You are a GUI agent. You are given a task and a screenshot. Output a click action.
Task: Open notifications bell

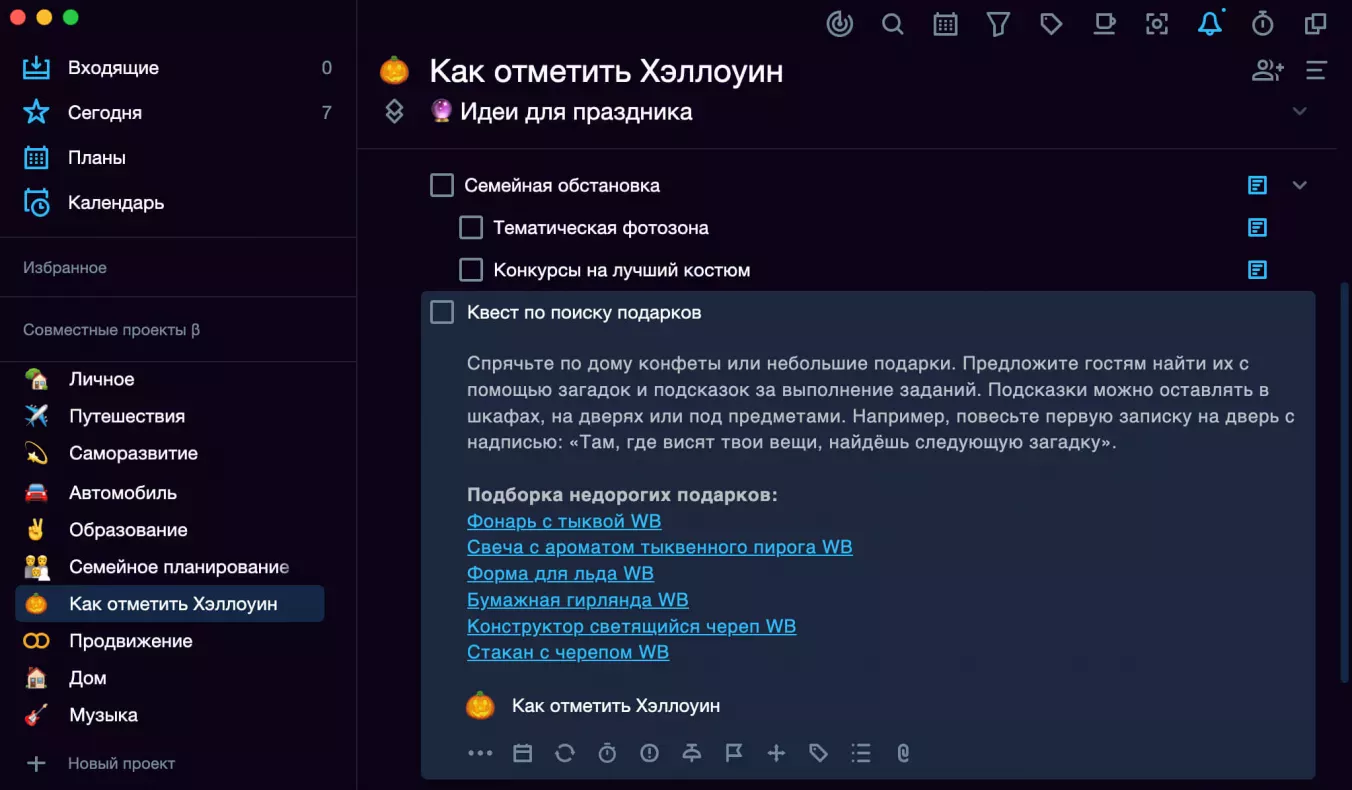coord(1210,24)
